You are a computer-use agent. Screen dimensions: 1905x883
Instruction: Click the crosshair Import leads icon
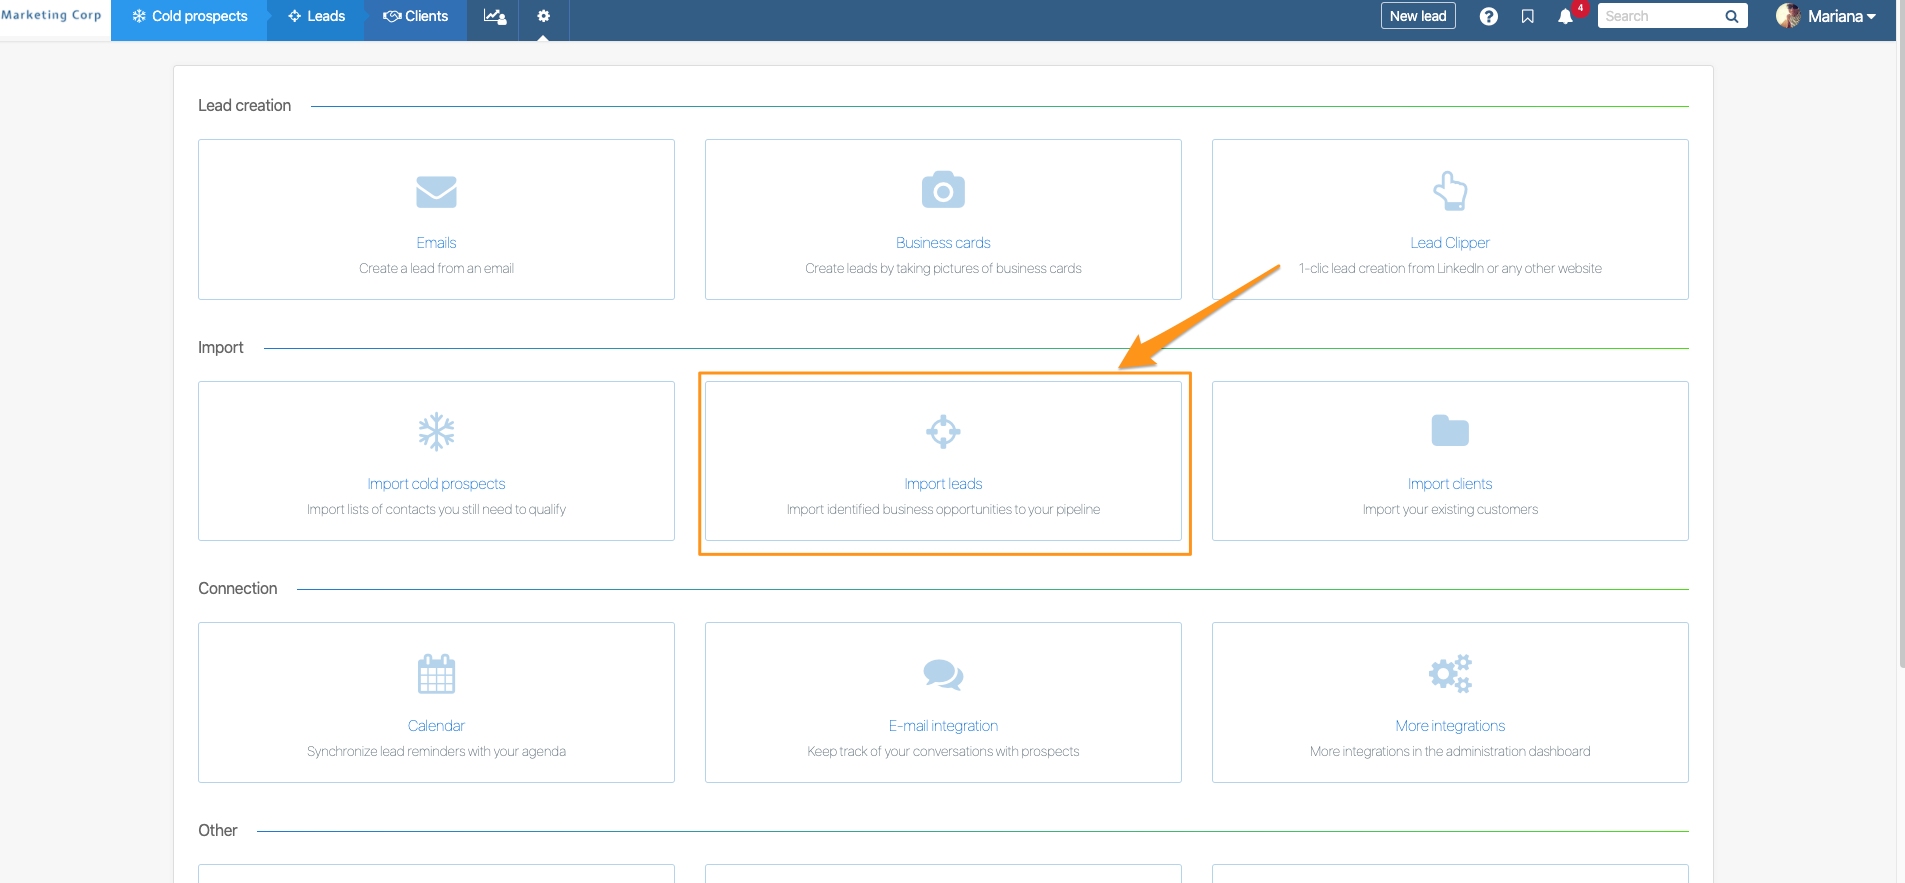click(x=943, y=432)
